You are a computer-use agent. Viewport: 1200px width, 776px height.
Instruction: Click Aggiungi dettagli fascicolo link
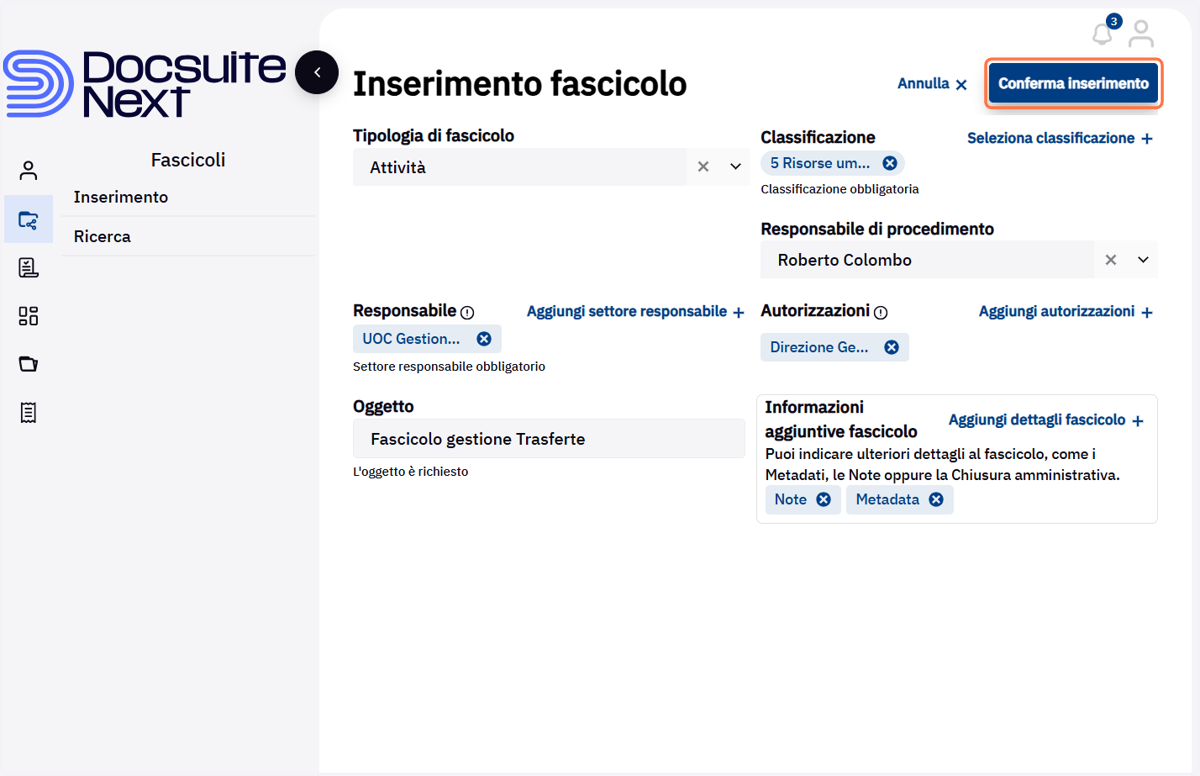coord(1046,420)
